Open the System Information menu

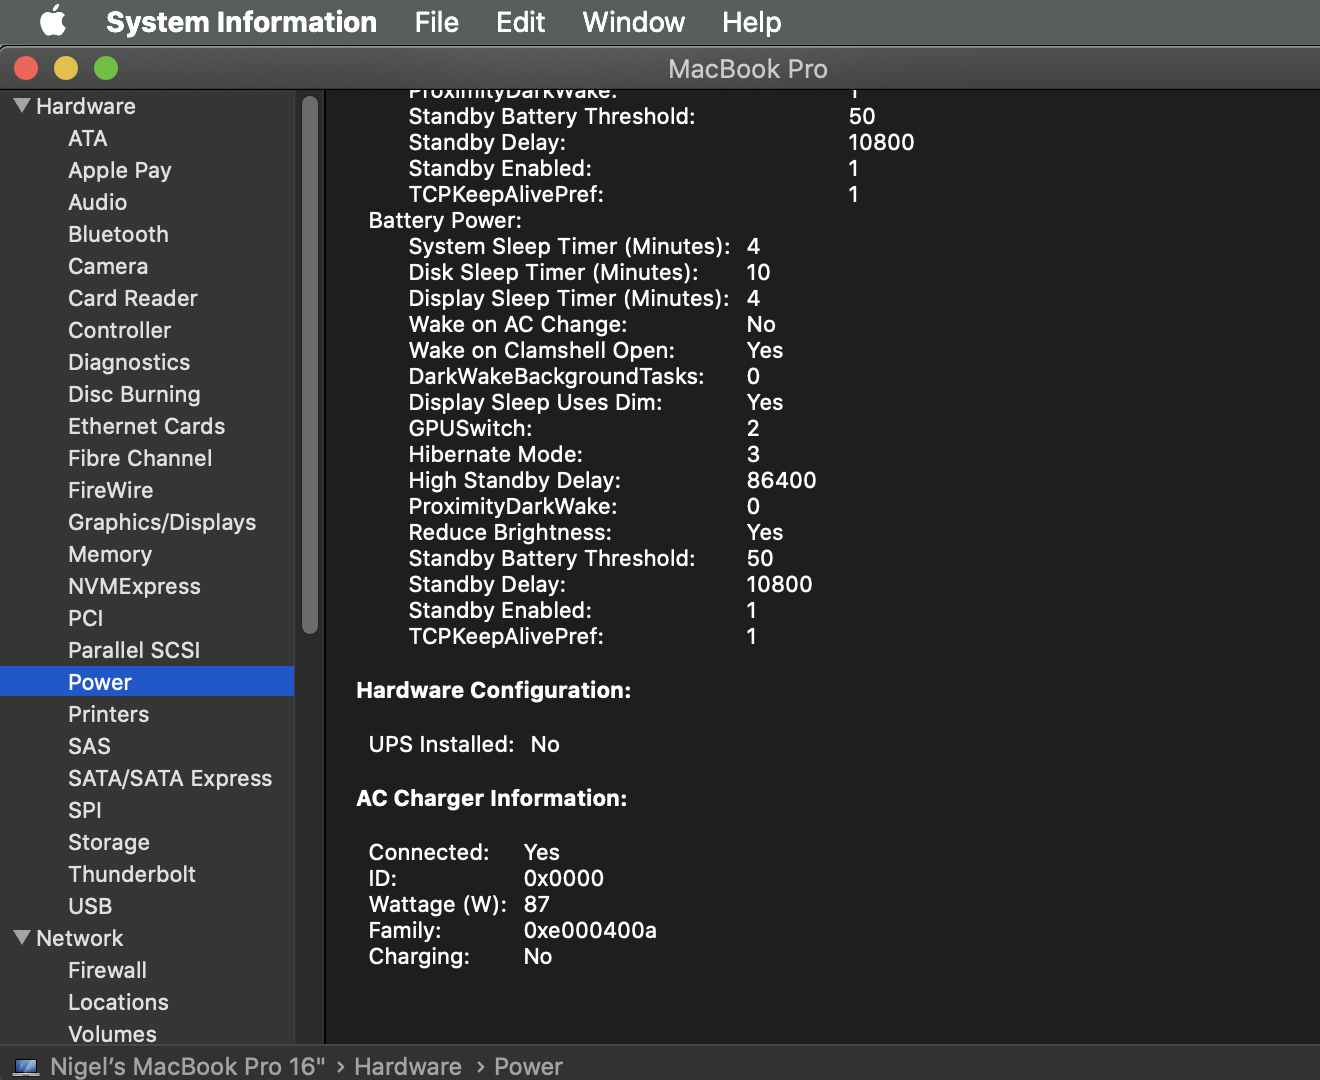[241, 22]
